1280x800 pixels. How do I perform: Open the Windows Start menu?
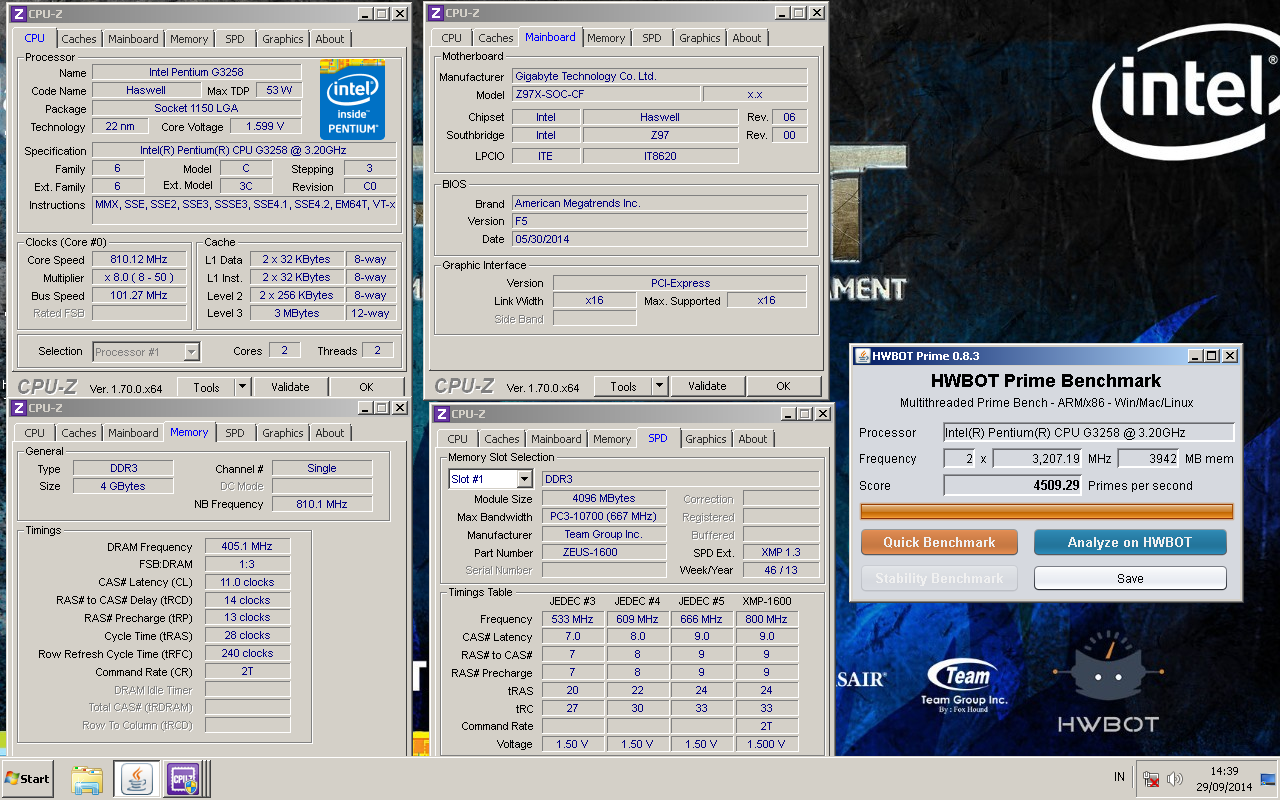[x=28, y=778]
